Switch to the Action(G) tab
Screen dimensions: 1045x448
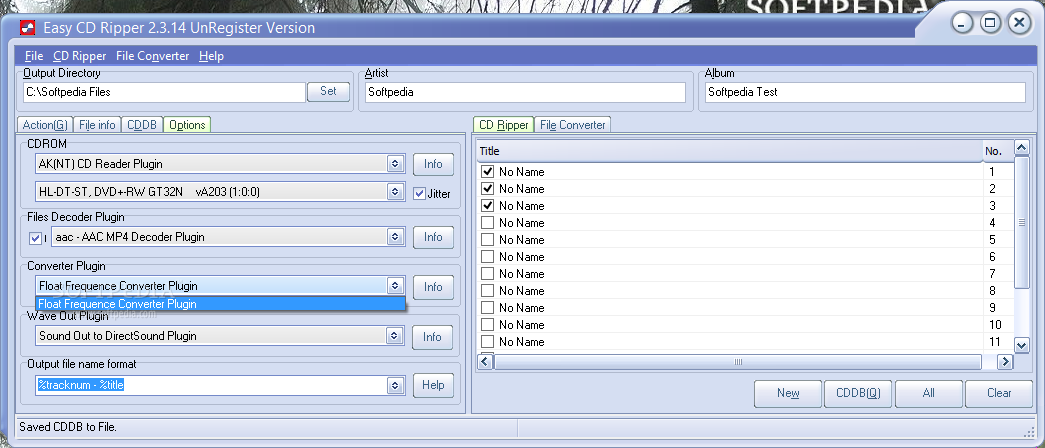pyautogui.click(x=45, y=125)
